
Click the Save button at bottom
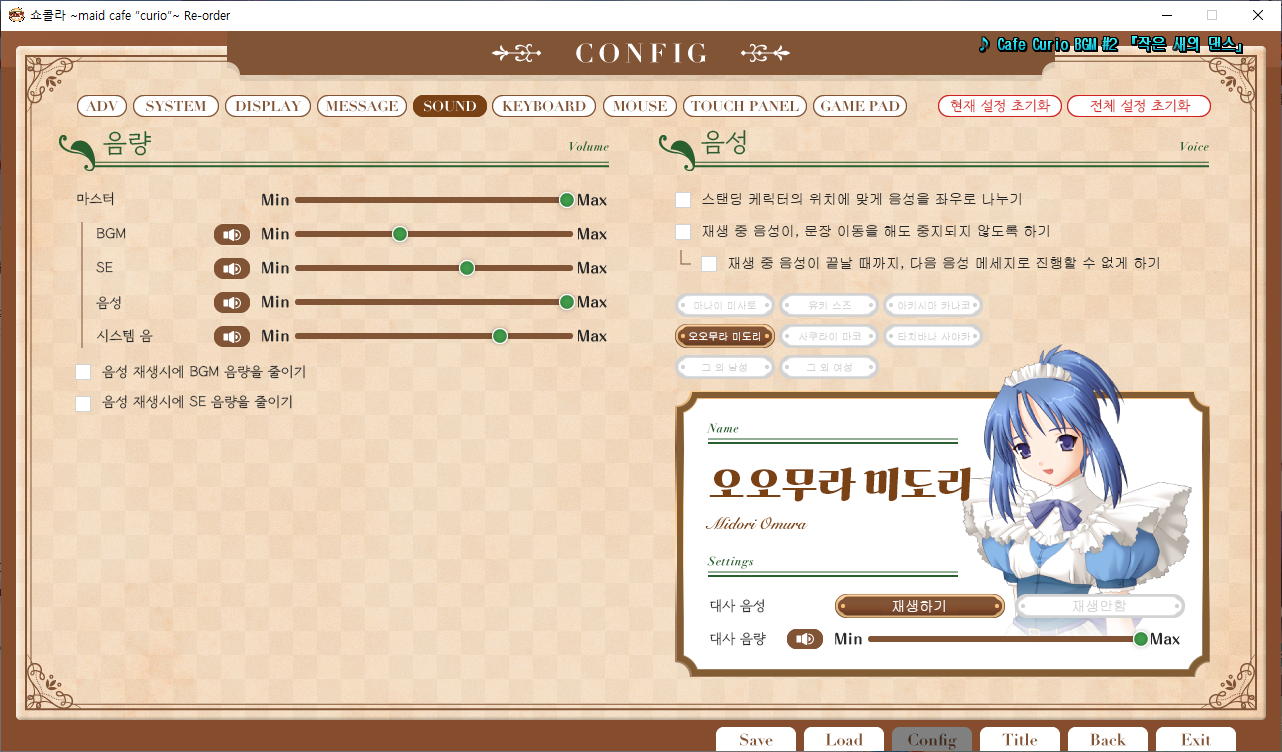point(756,740)
